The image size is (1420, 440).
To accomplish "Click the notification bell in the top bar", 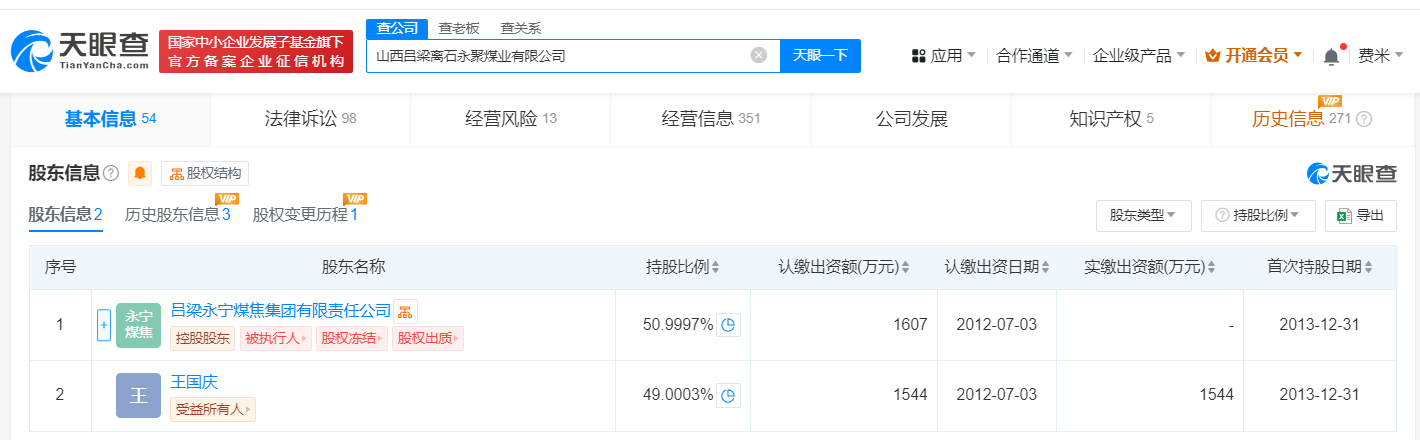I will point(1331,57).
